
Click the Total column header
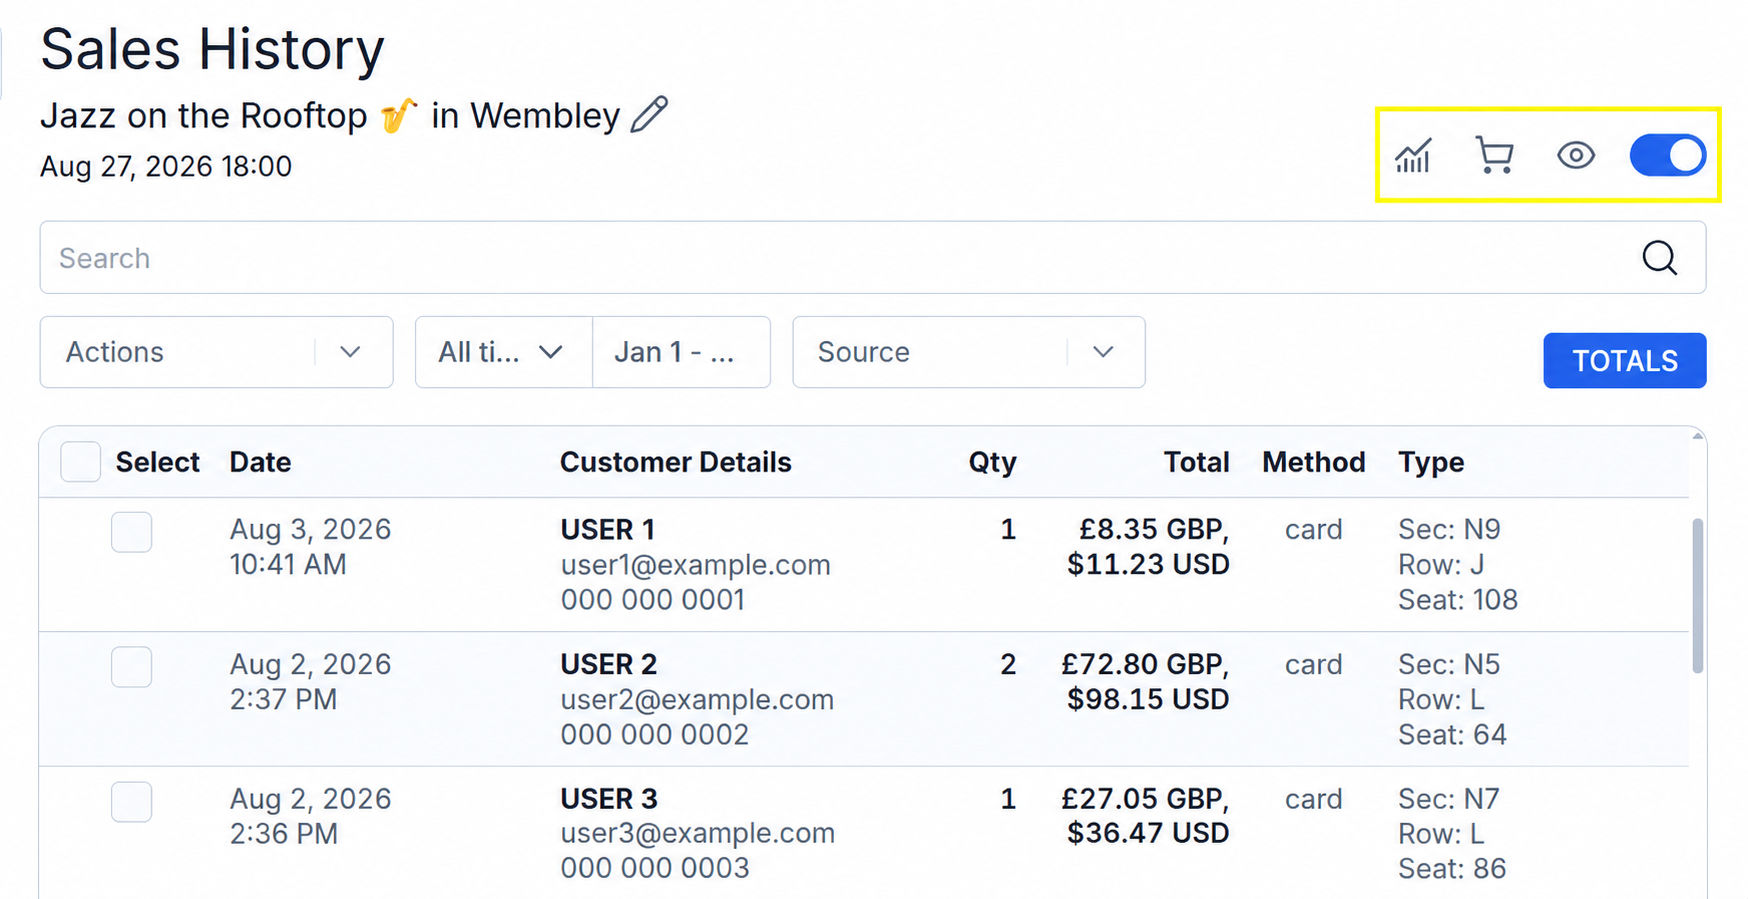click(x=1196, y=462)
